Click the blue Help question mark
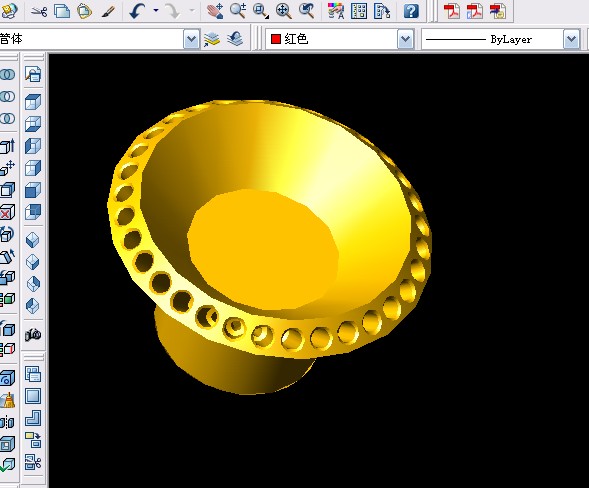The height and width of the screenshot is (488, 589). 411,11
